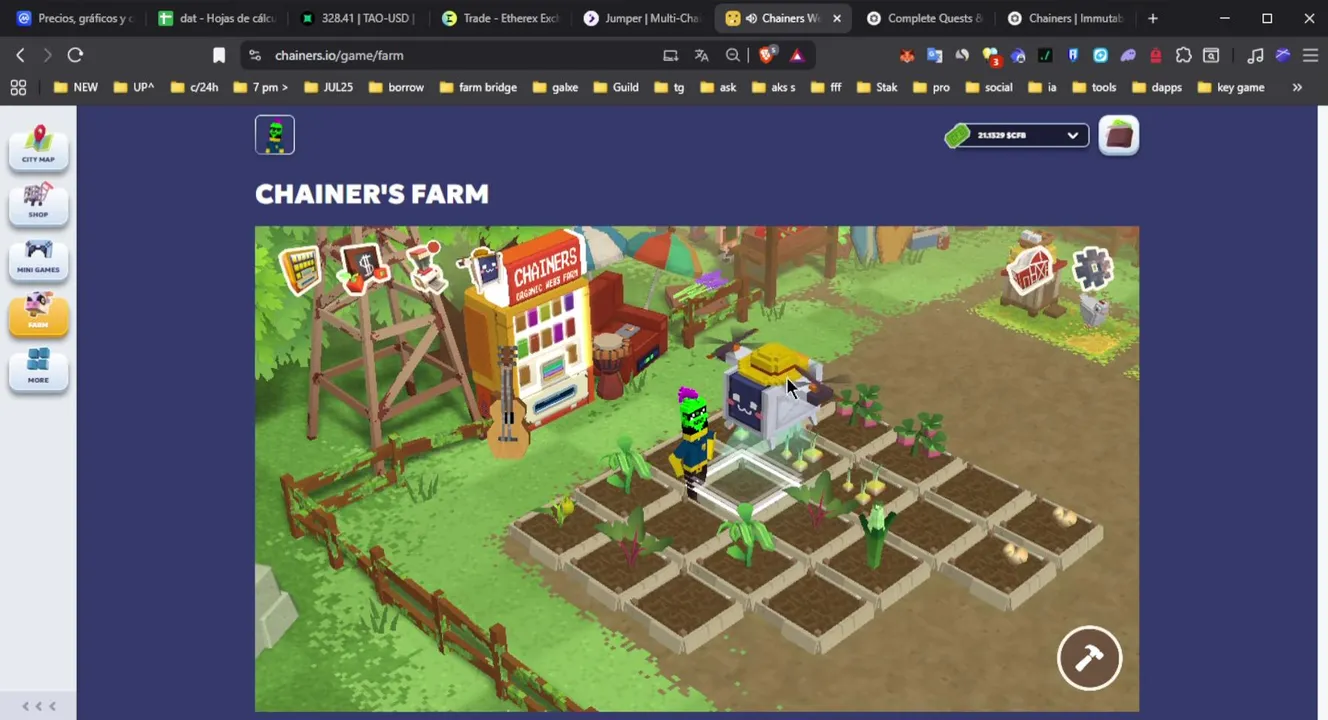This screenshot has width=1328, height=720.
Task: Open the red barn storage icon
Action: [x=1032, y=268]
